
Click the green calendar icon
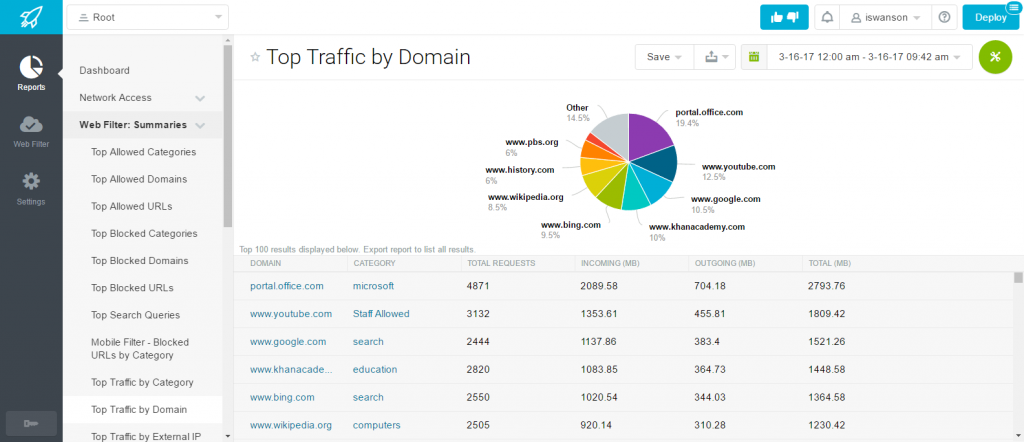[x=754, y=57]
